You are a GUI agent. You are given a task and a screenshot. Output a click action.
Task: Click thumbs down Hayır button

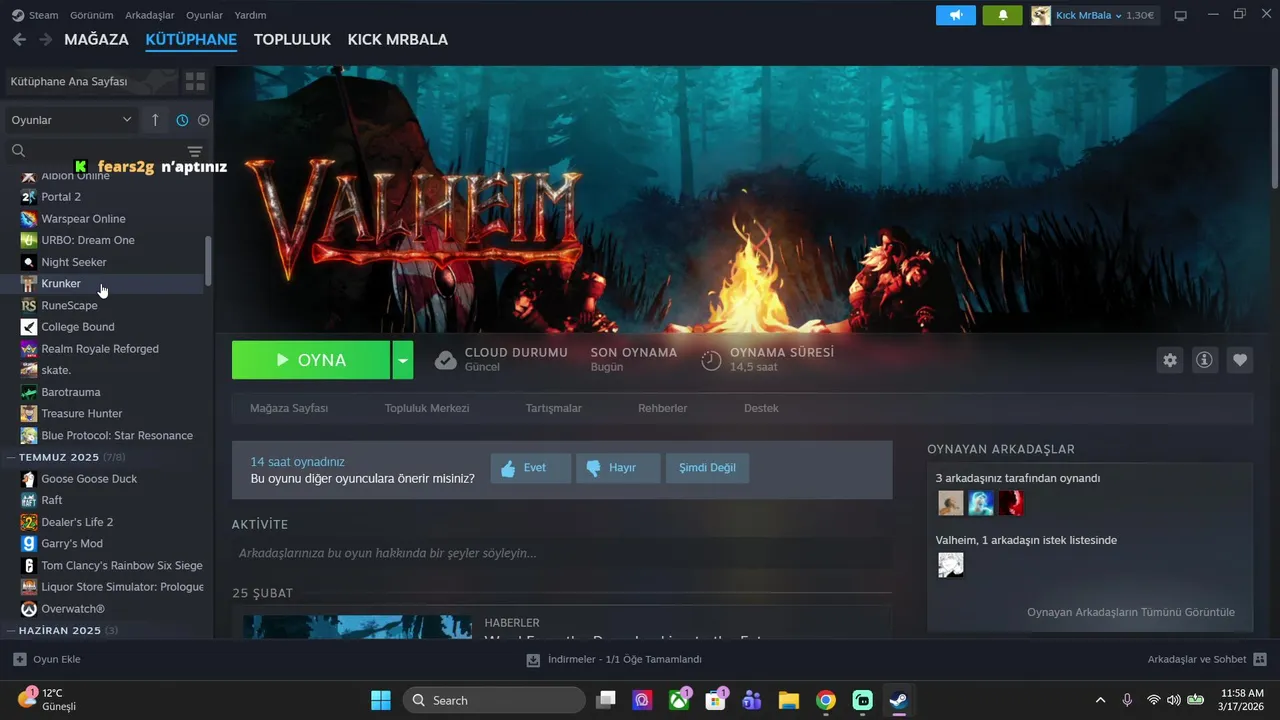[x=618, y=468]
